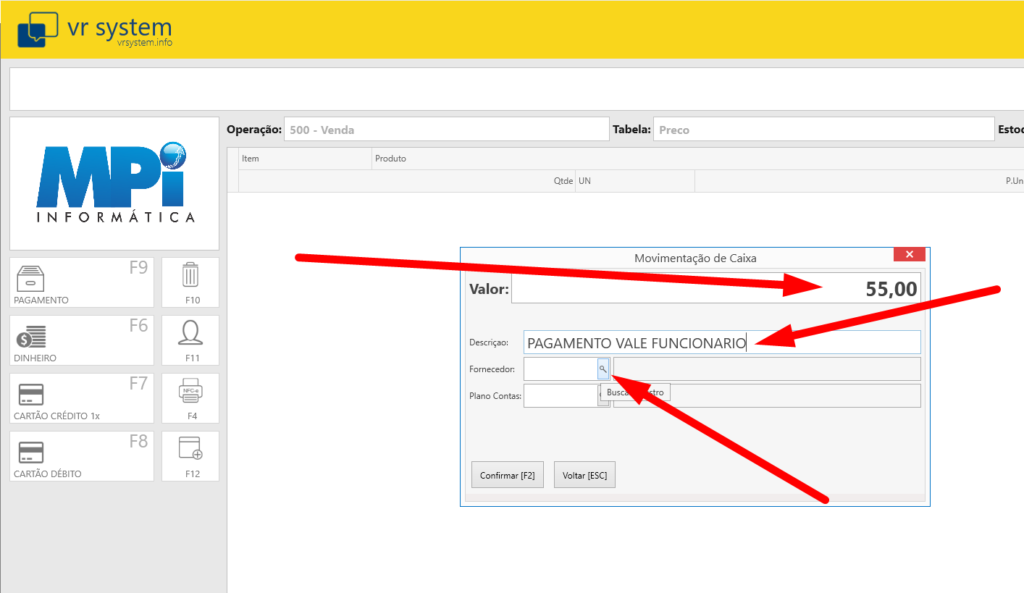Click the Valor amount field
This screenshot has height=593, width=1024.
pyautogui.click(x=715, y=290)
